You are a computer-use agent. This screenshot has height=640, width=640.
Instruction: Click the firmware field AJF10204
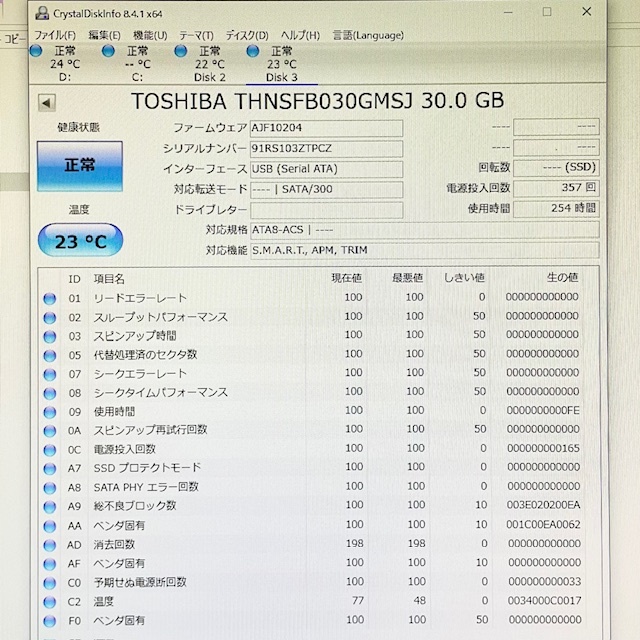click(327, 128)
